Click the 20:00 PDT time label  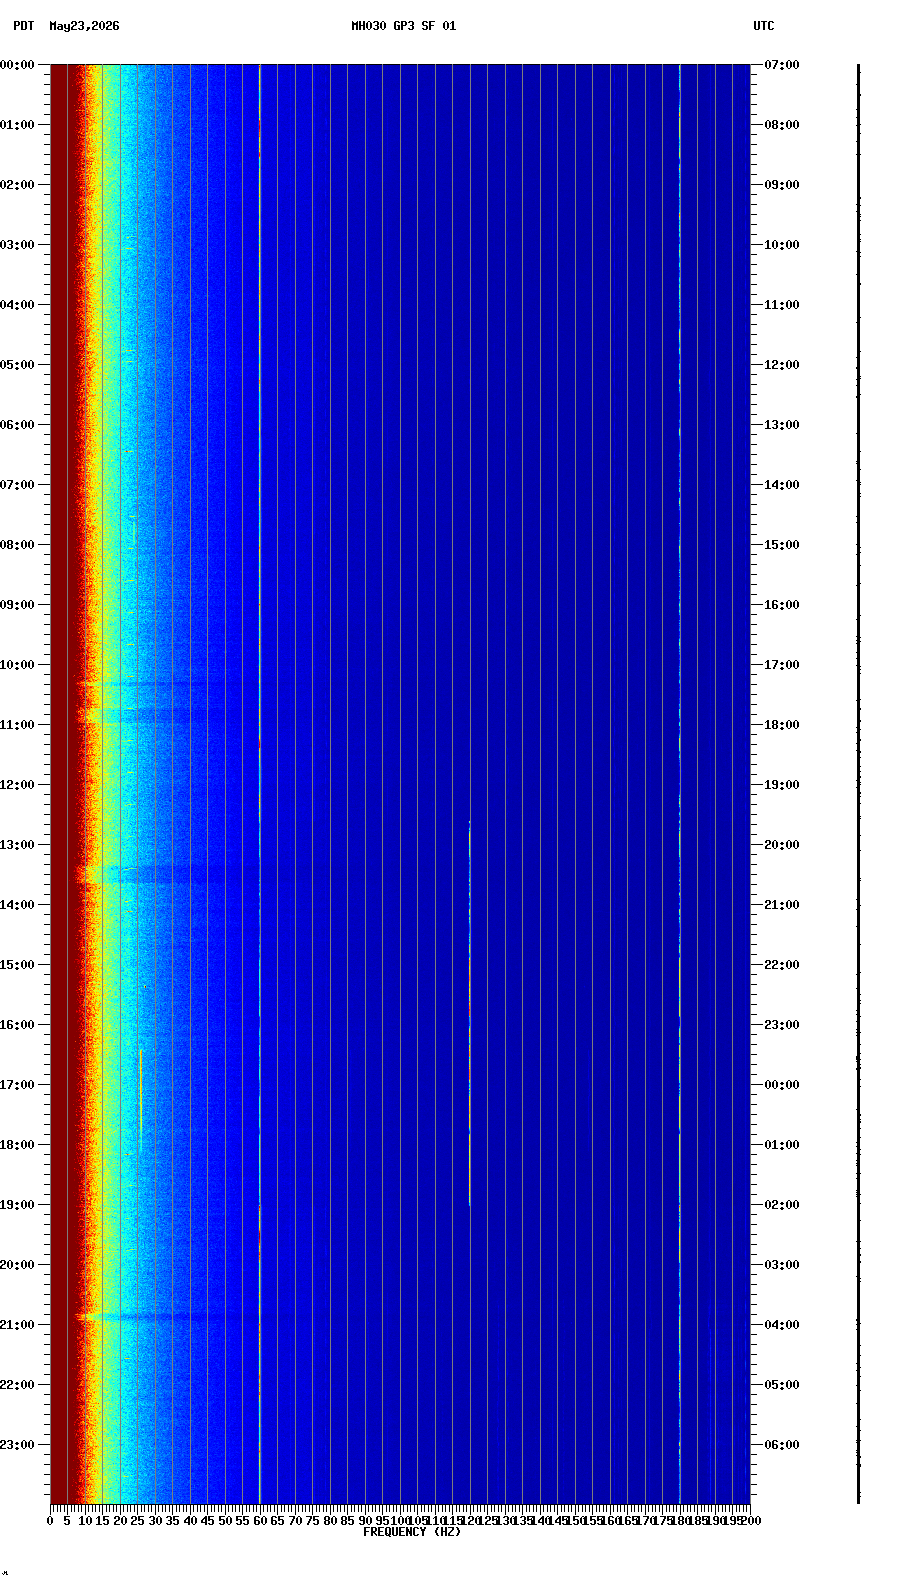pyautogui.click(x=17, y=1265)
